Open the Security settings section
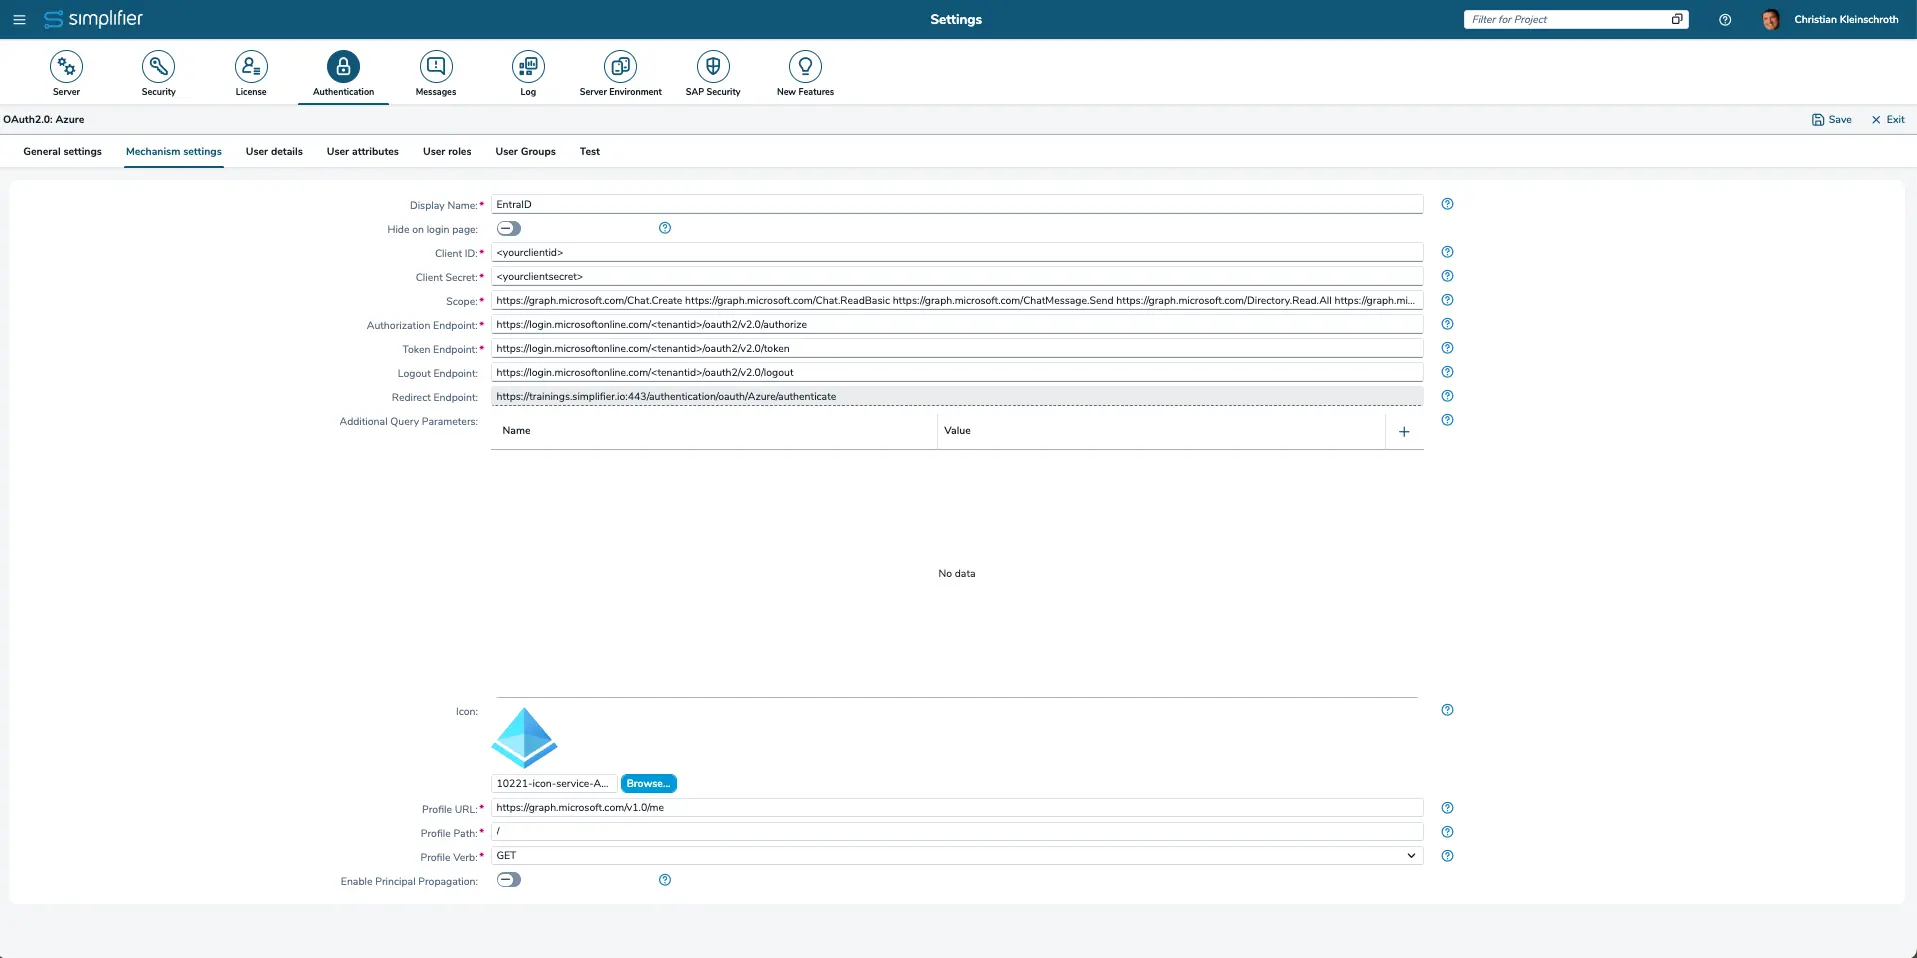The width and height of the screenshot is (1917, 958). click(x=158, y=72)
